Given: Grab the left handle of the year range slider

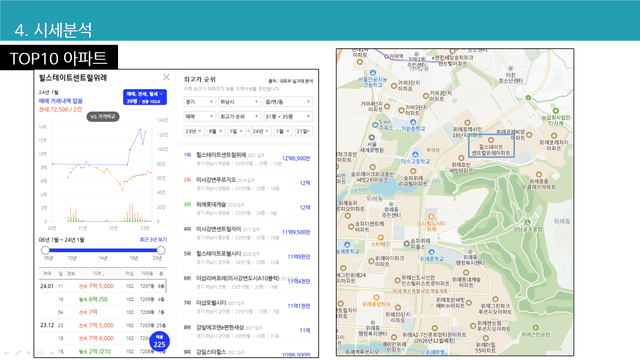Looking at the screenshot, I should (x=45, y=250).
